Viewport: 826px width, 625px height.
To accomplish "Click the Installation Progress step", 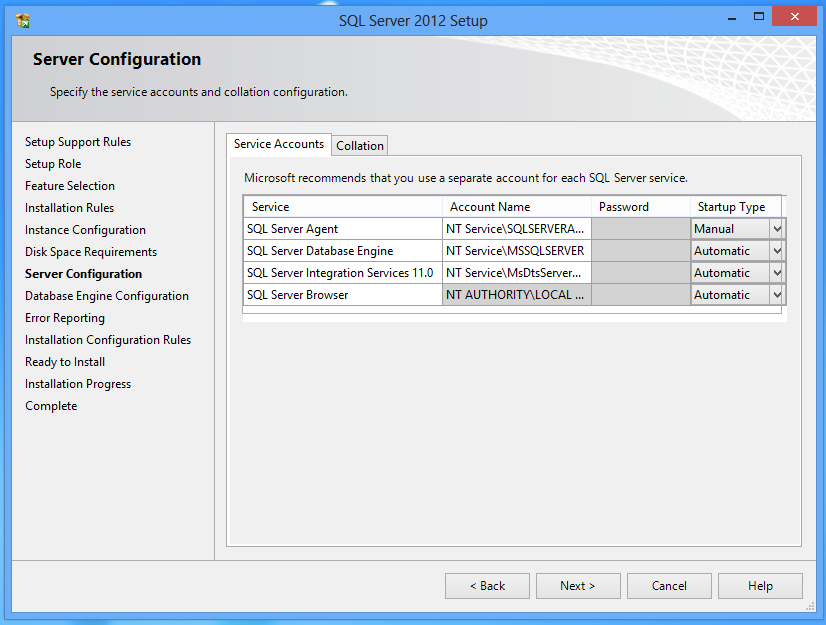I will click(x=78, y=384).
